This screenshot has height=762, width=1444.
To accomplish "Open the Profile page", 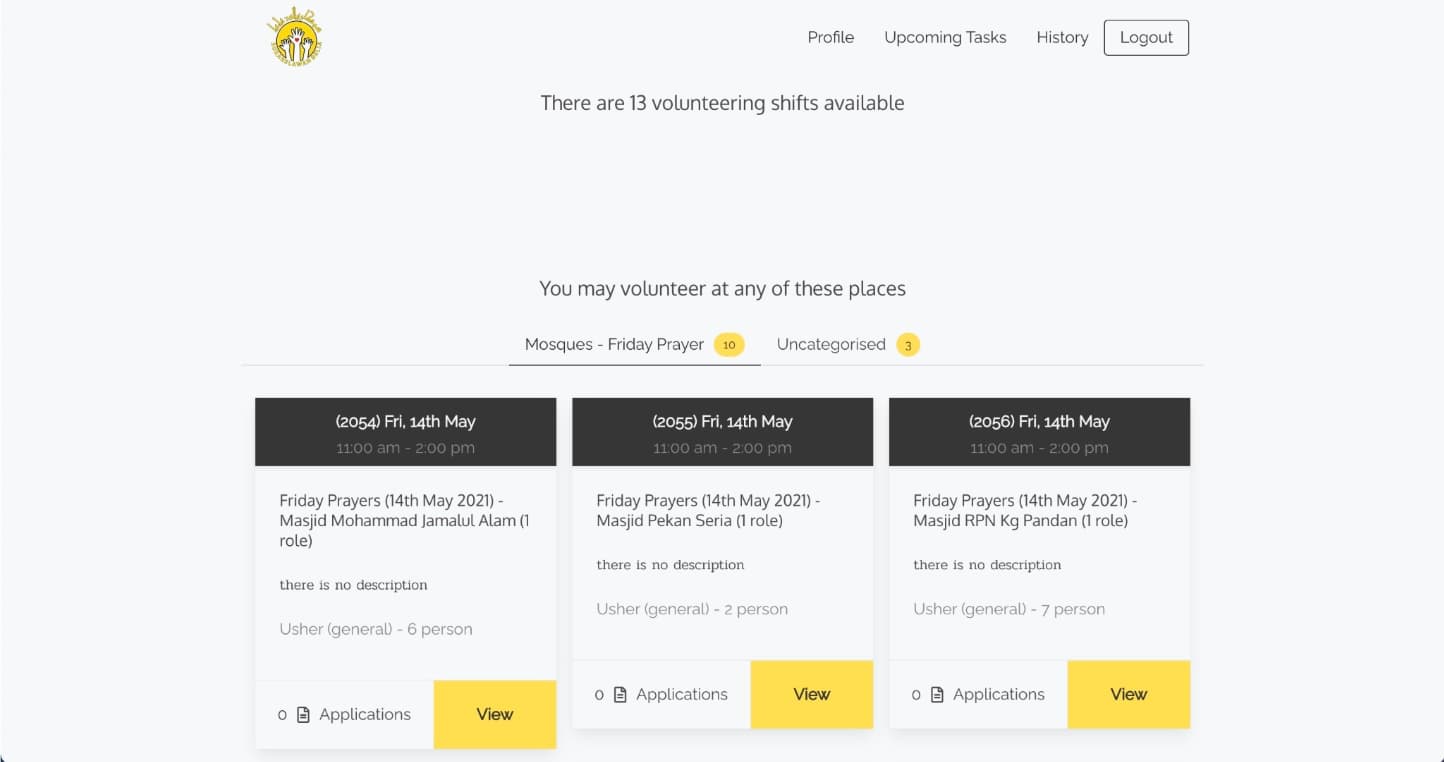I will coord(830,38).
